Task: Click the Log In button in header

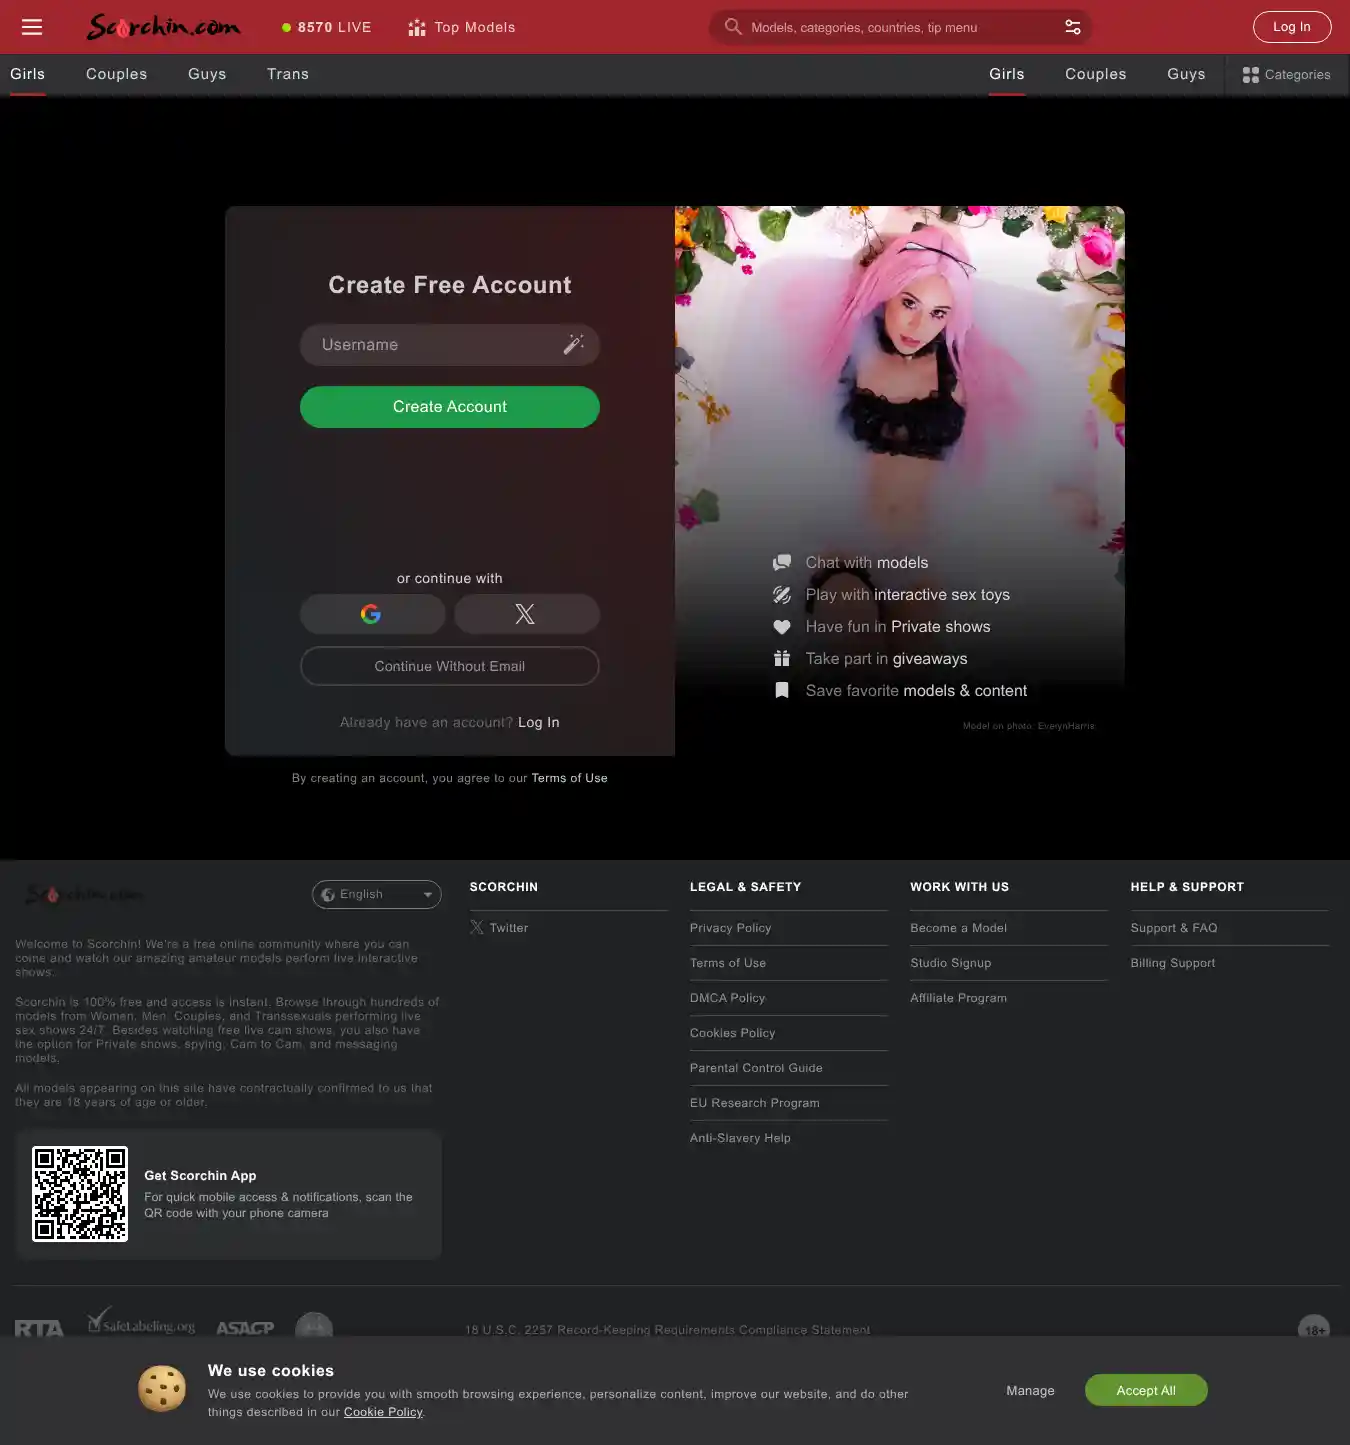Action: click(x=1291, y=27)
